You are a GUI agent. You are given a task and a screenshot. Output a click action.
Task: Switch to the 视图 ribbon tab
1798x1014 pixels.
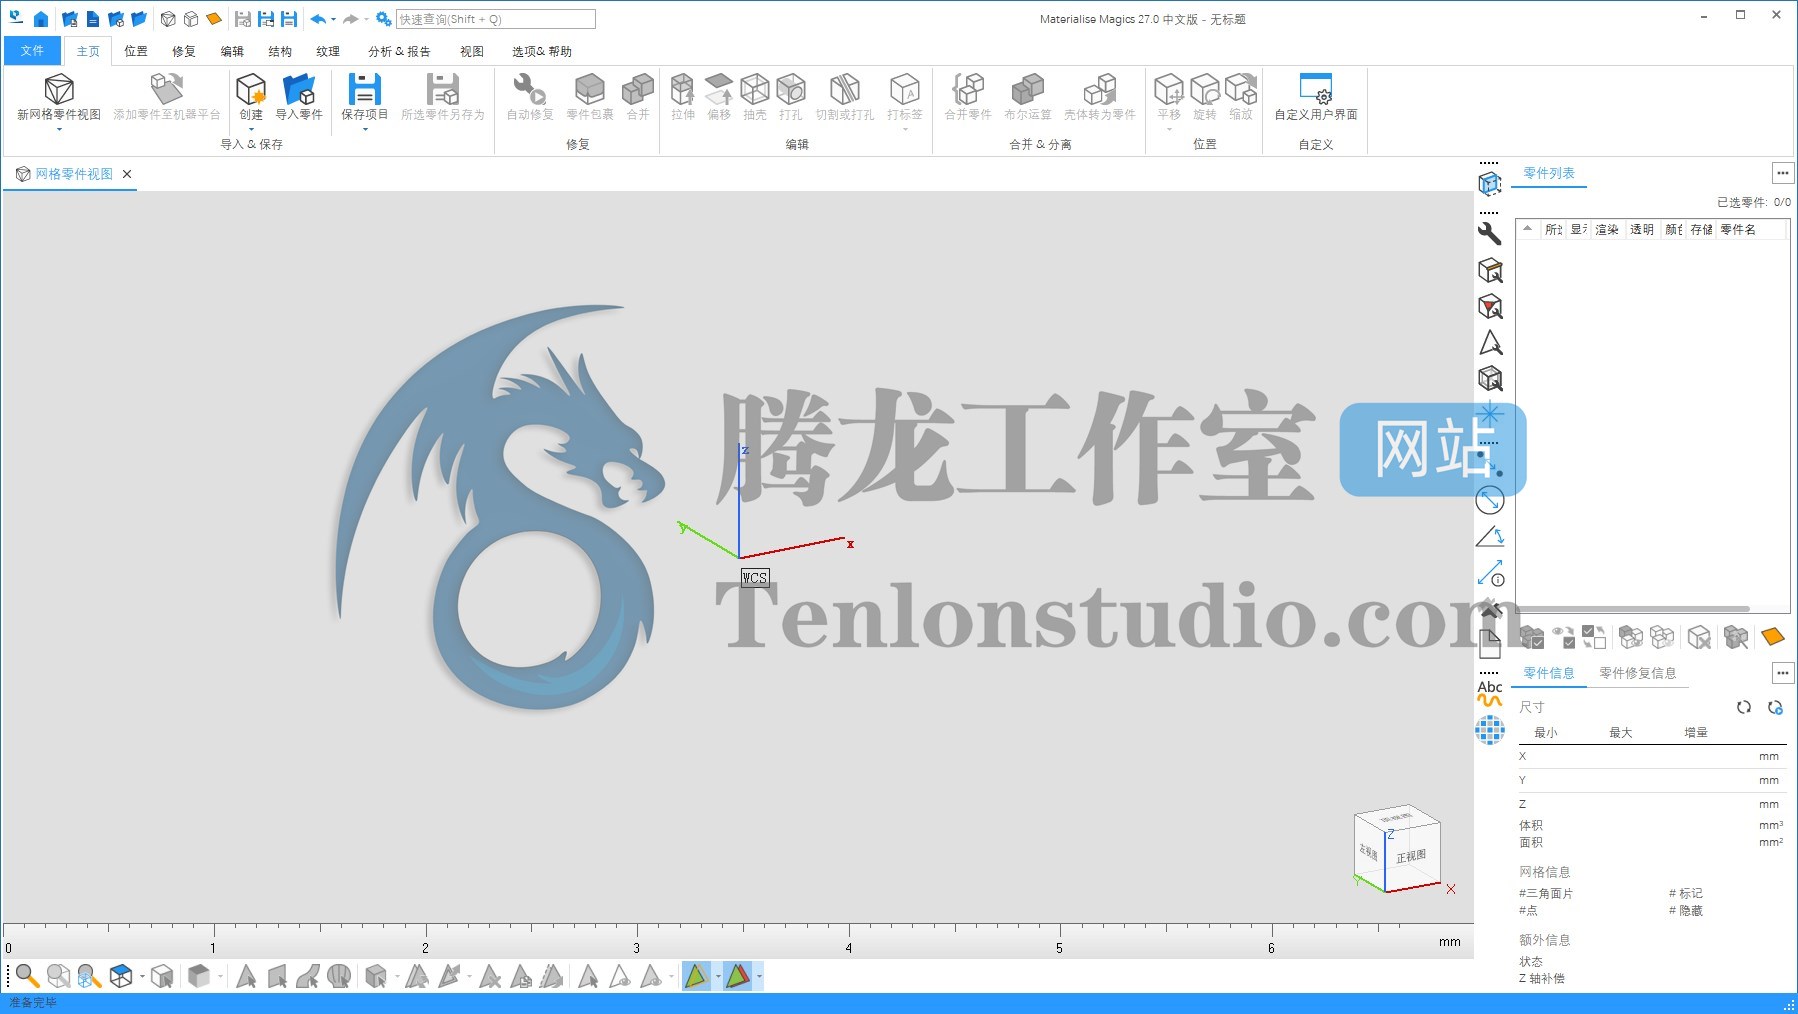[x=472, y=51]
